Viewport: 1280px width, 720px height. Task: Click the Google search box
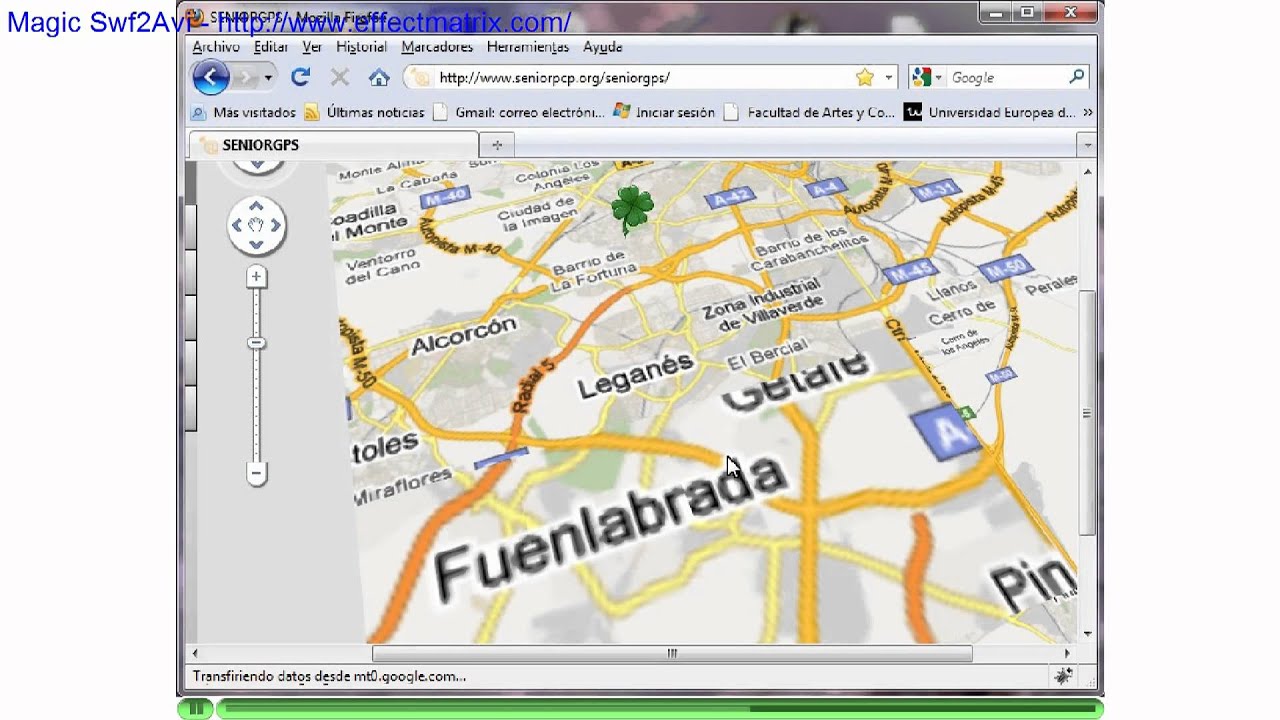(1005, 77)
